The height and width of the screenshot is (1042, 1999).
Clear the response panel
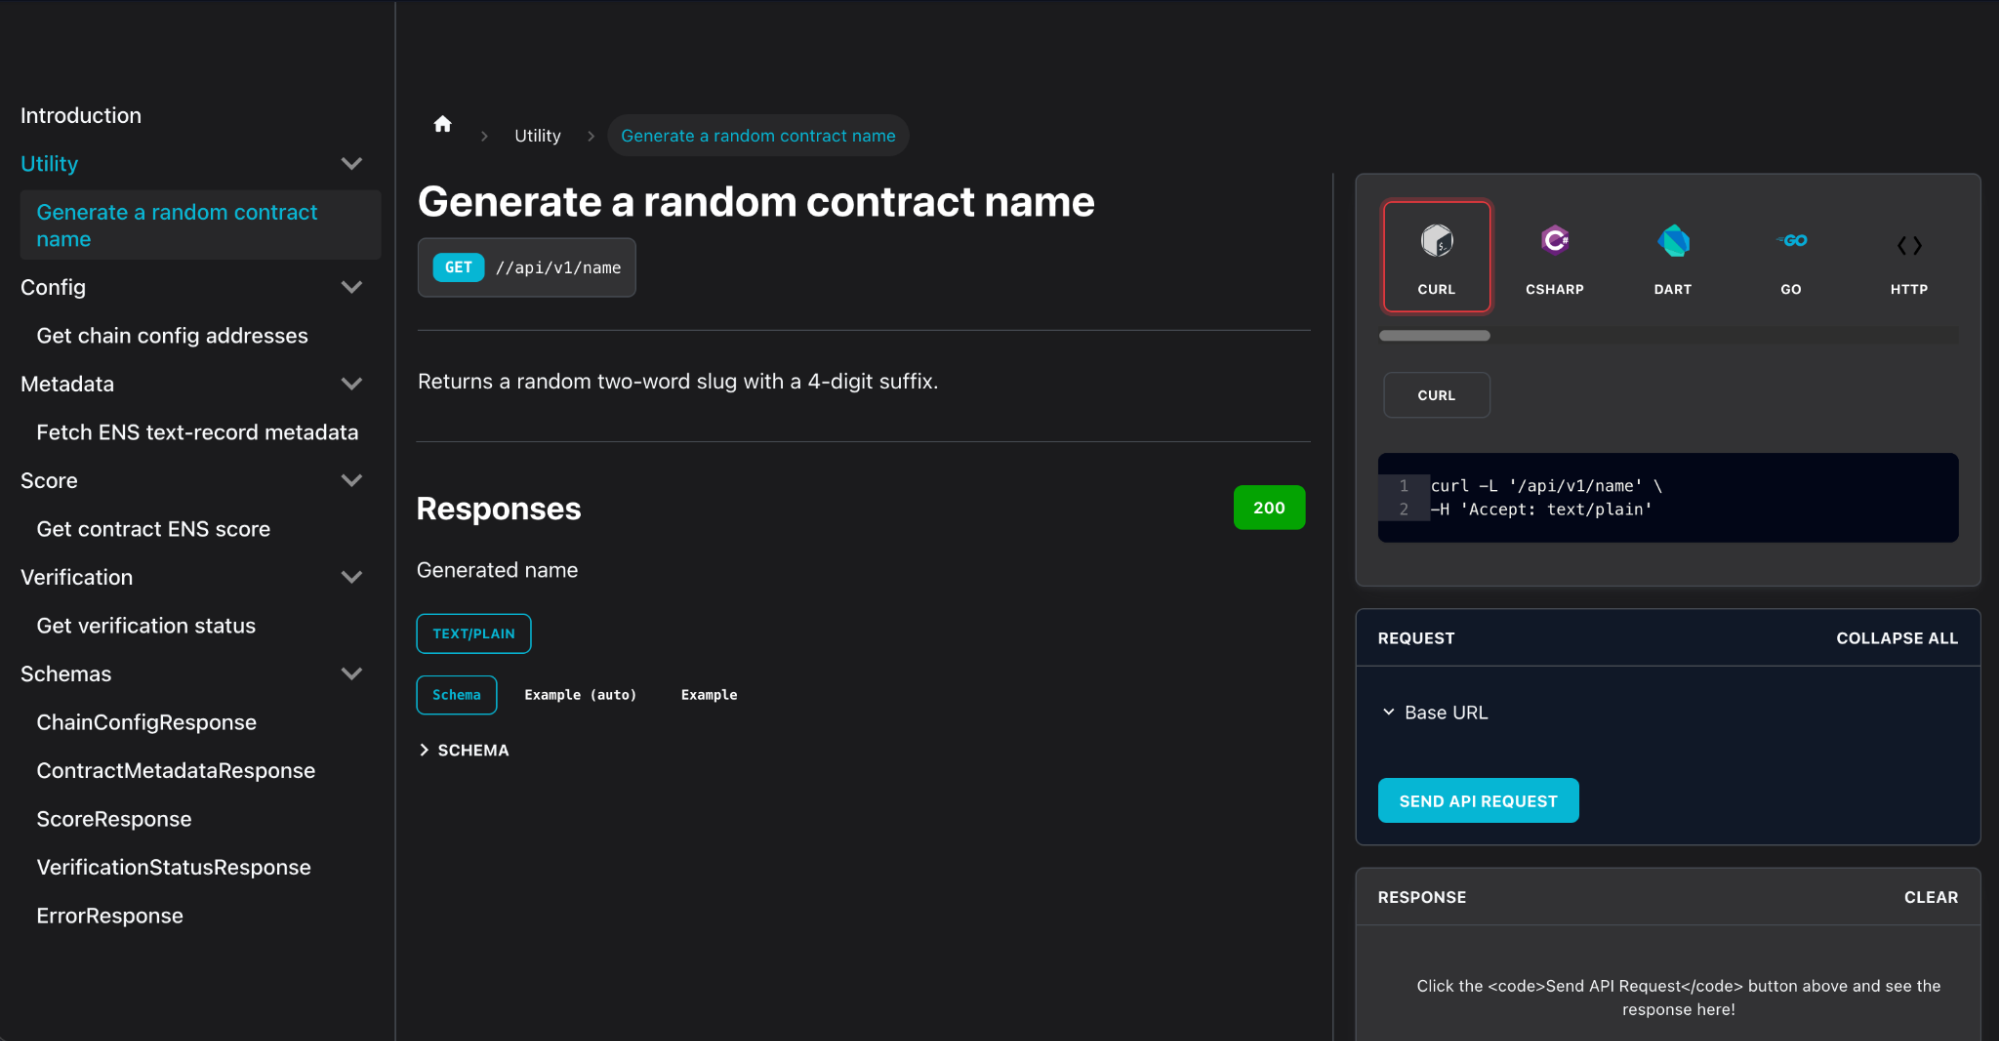tap(1930, 897)
